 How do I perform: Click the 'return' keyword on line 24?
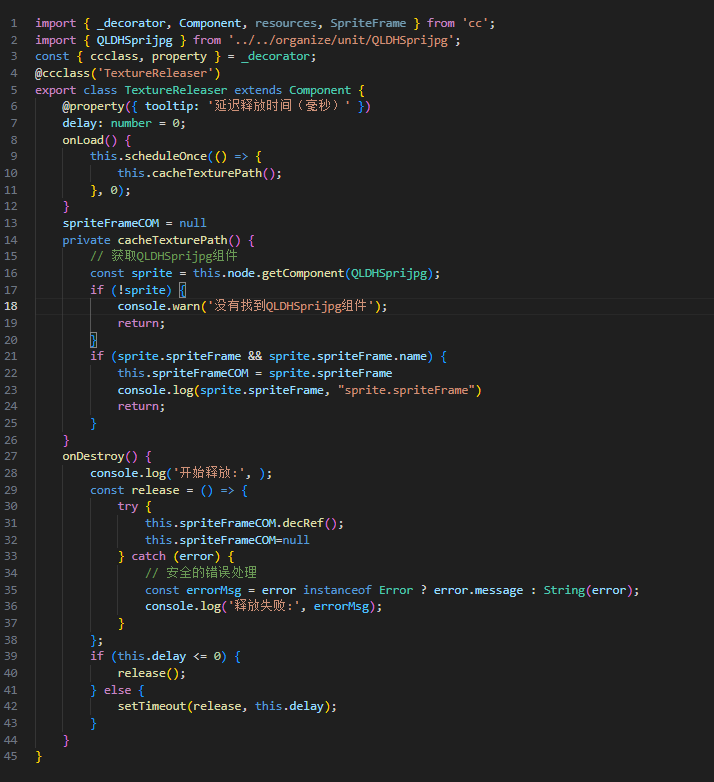coord(138,406)
